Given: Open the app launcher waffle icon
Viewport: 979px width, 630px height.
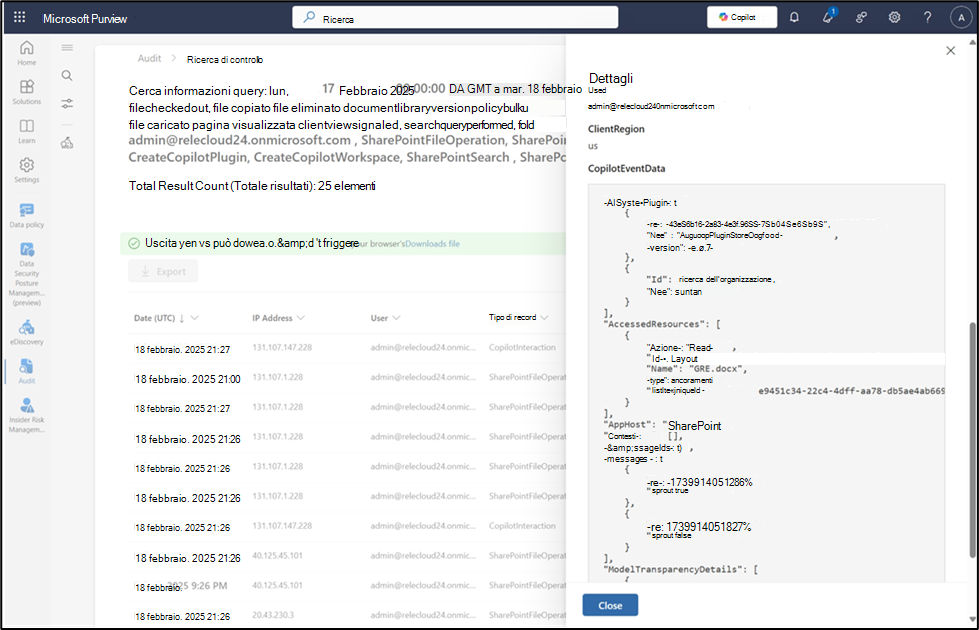Looking at the screenshot, I should [x=19, y=17].
